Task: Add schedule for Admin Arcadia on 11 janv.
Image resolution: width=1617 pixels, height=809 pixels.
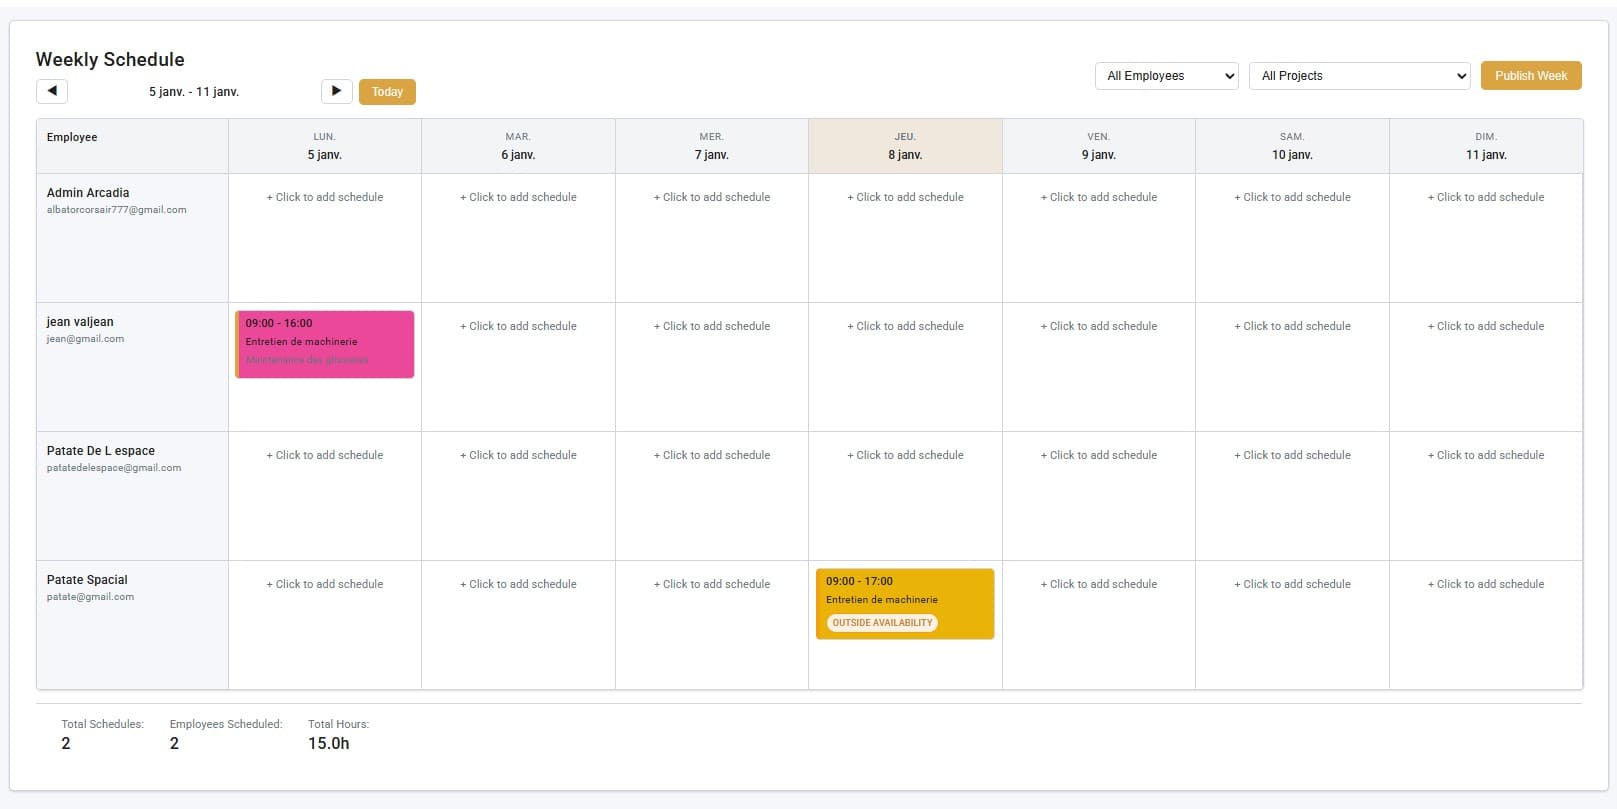Action: [x=1486, y=197]
